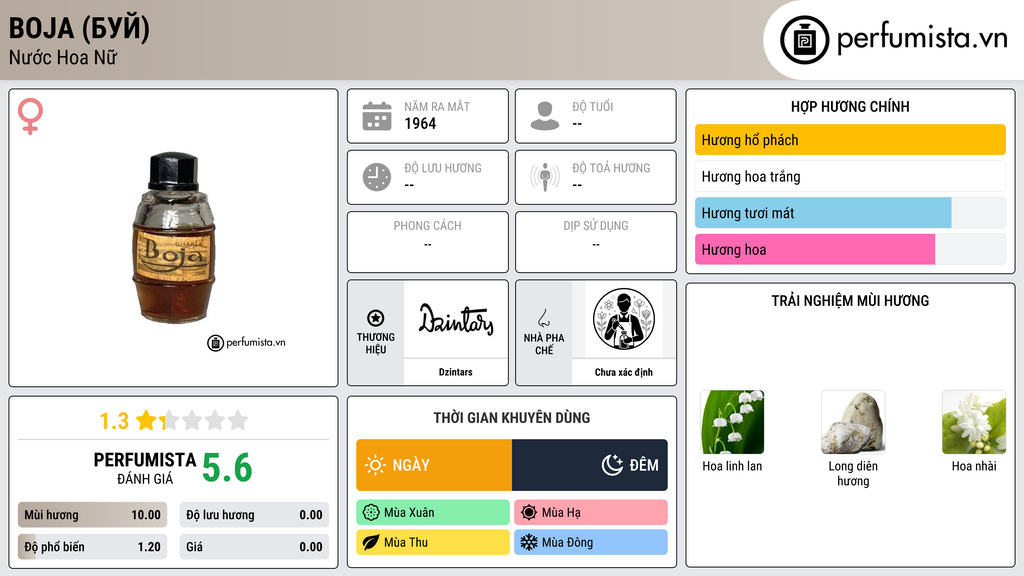Click the moon icon next to Đêm
Image resolution: width=1024 pixels, height=576 pixels.
tap(612, 465)
